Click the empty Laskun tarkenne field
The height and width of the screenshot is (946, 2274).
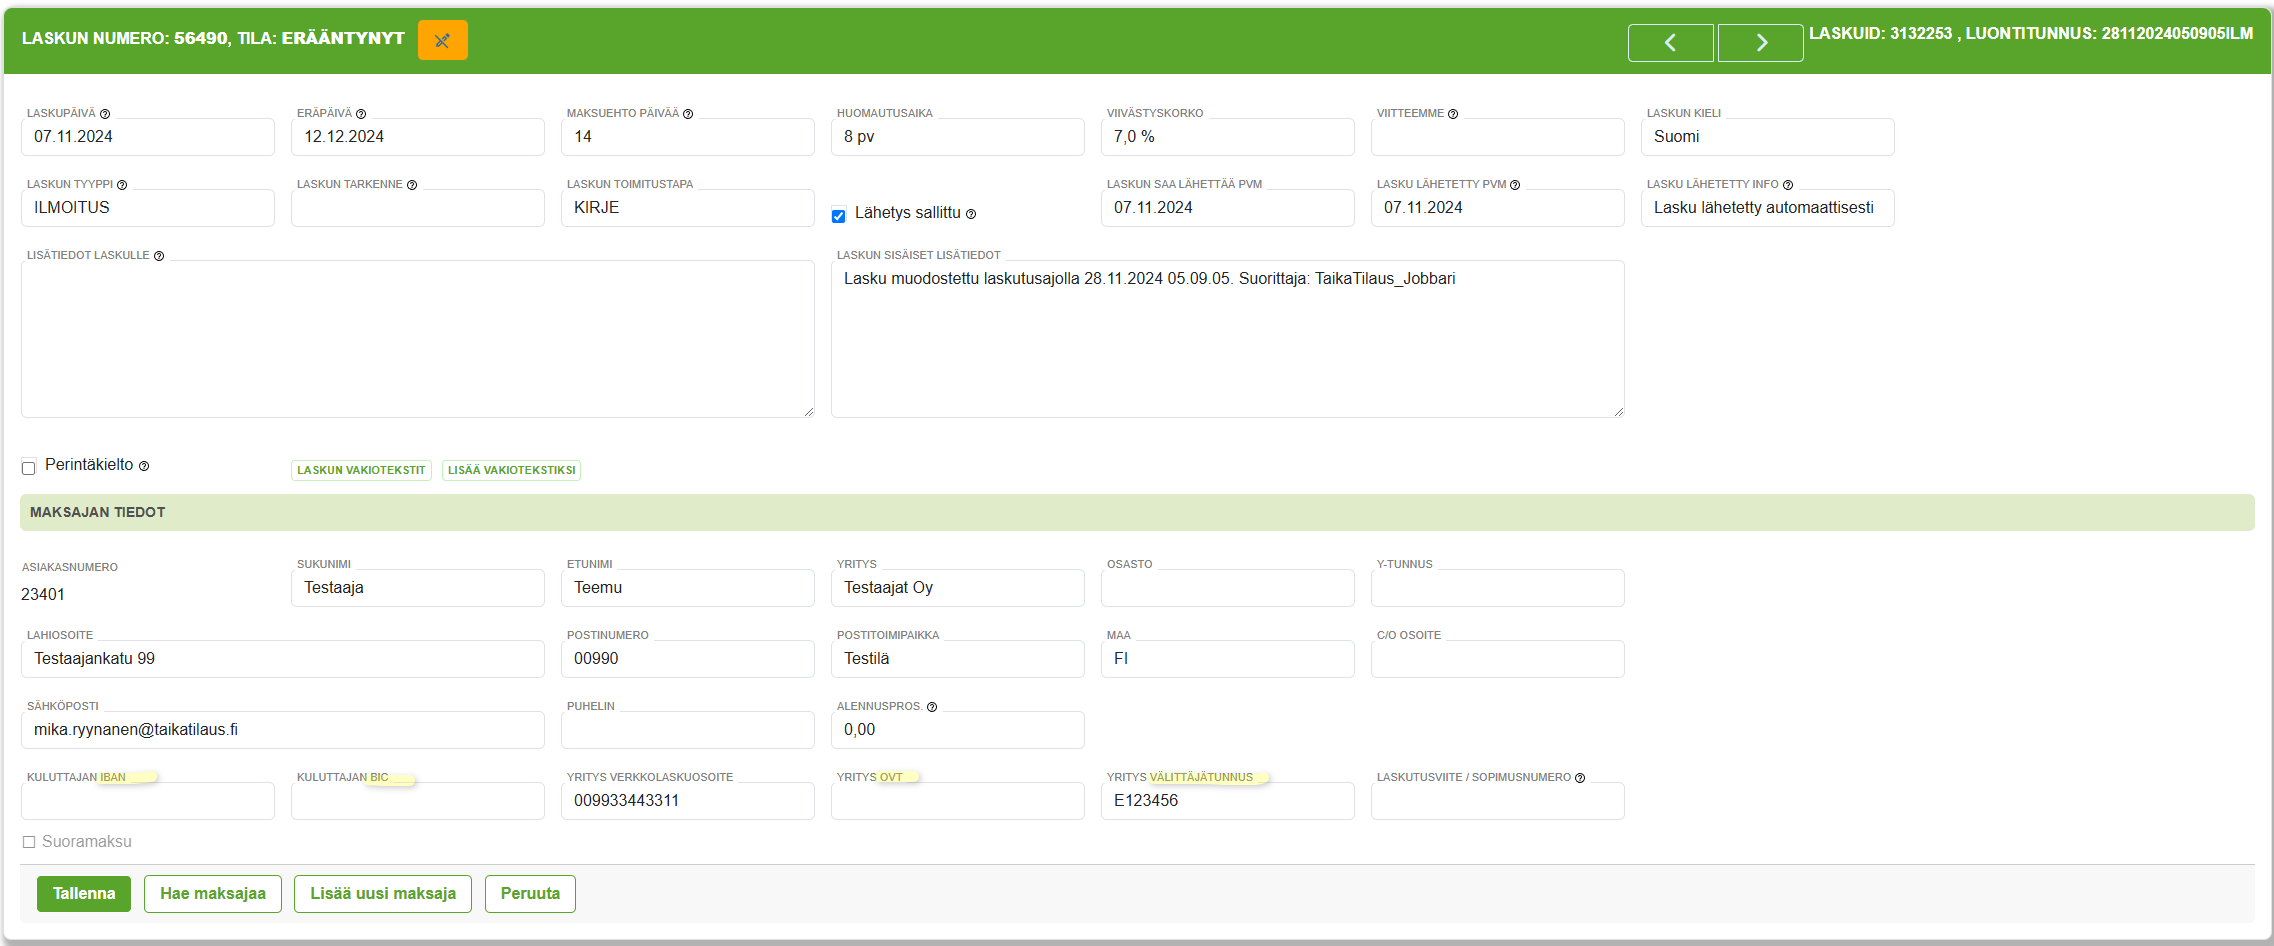(x=418, y=208)
